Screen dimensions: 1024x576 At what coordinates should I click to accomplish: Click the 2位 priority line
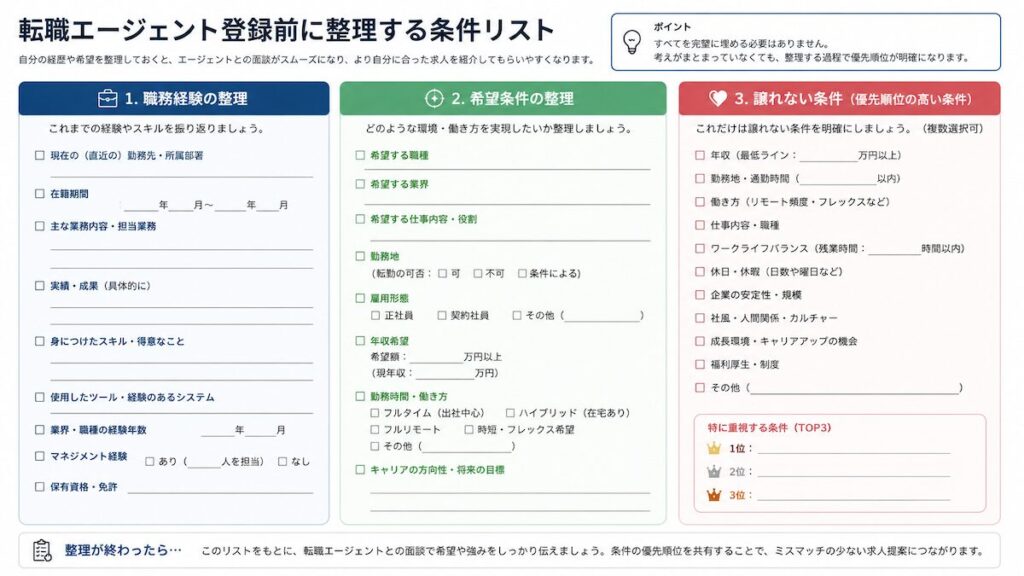click(x=854, y=472)
